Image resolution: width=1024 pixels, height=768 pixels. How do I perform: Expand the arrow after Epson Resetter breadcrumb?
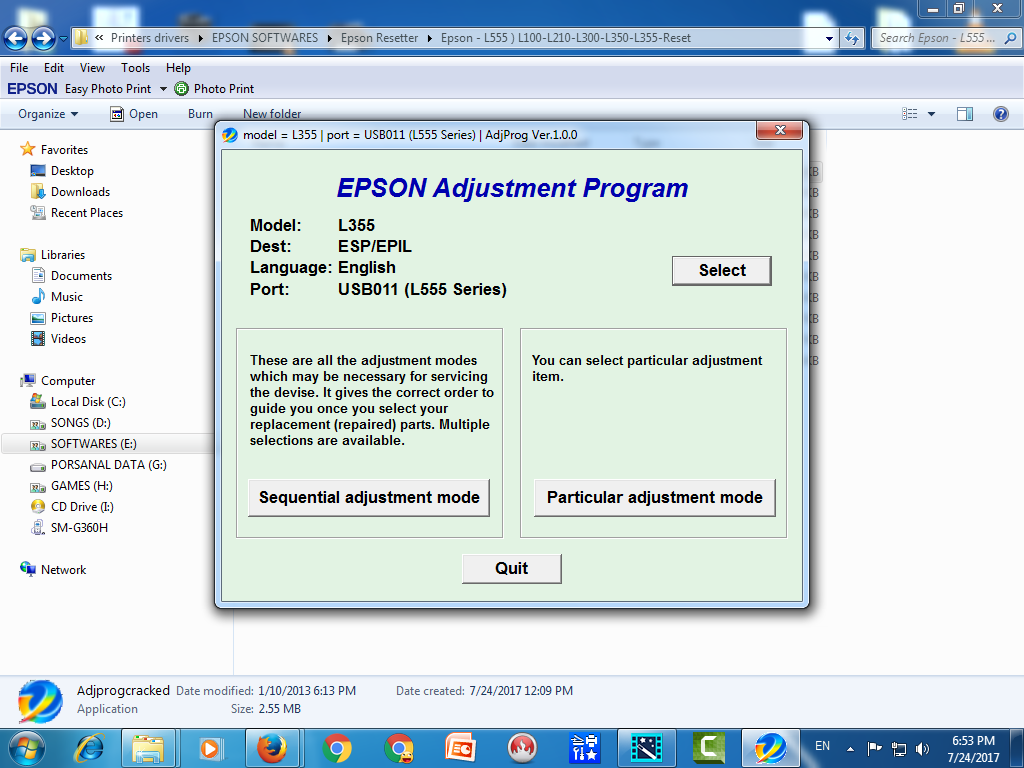[430, 39]
